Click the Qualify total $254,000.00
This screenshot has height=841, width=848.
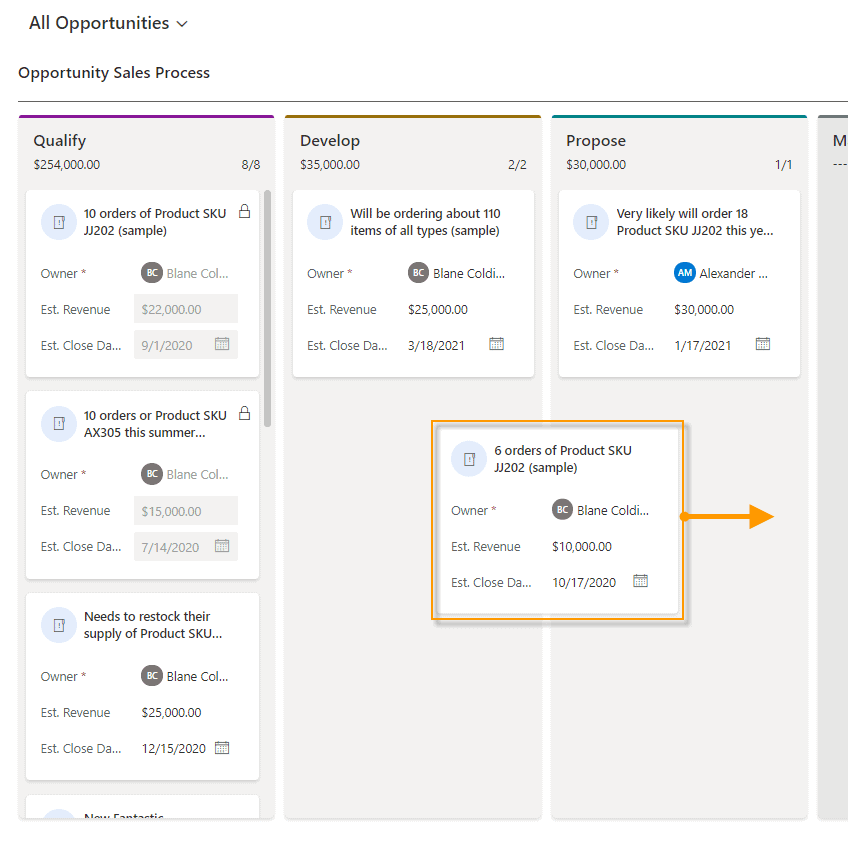67,164
